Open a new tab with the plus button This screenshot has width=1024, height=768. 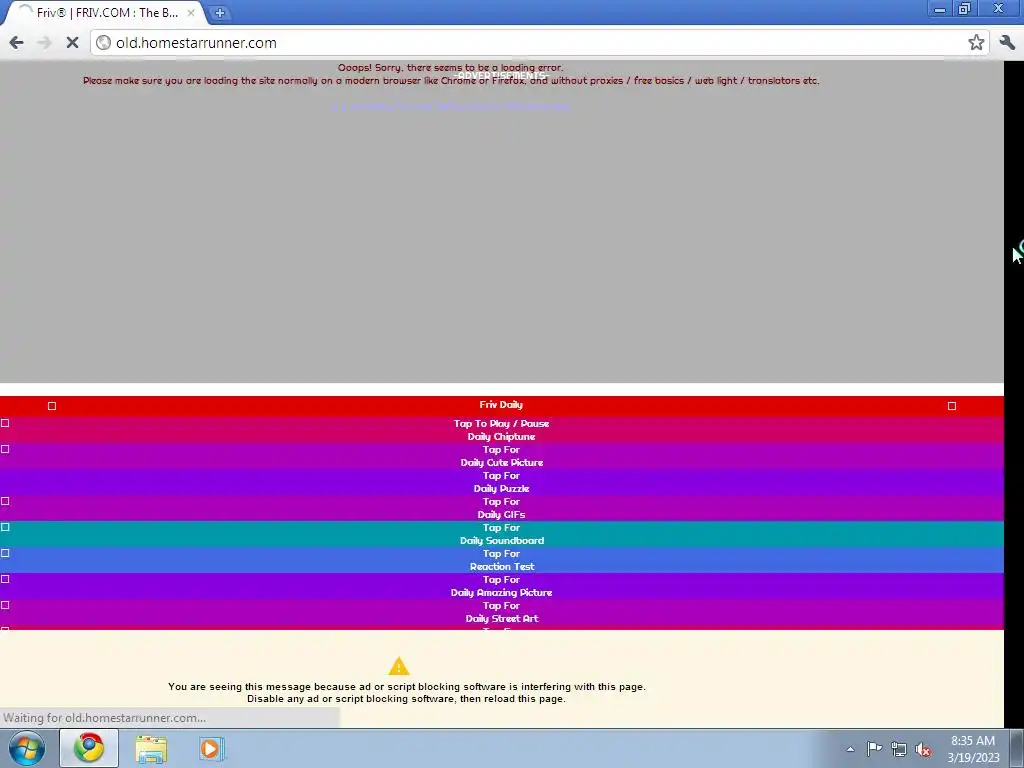pos(220,12)
